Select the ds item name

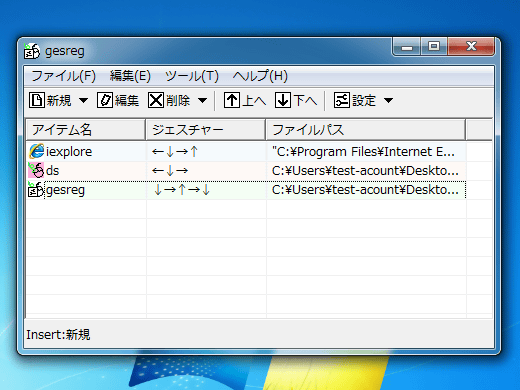[x=52, y=171]
